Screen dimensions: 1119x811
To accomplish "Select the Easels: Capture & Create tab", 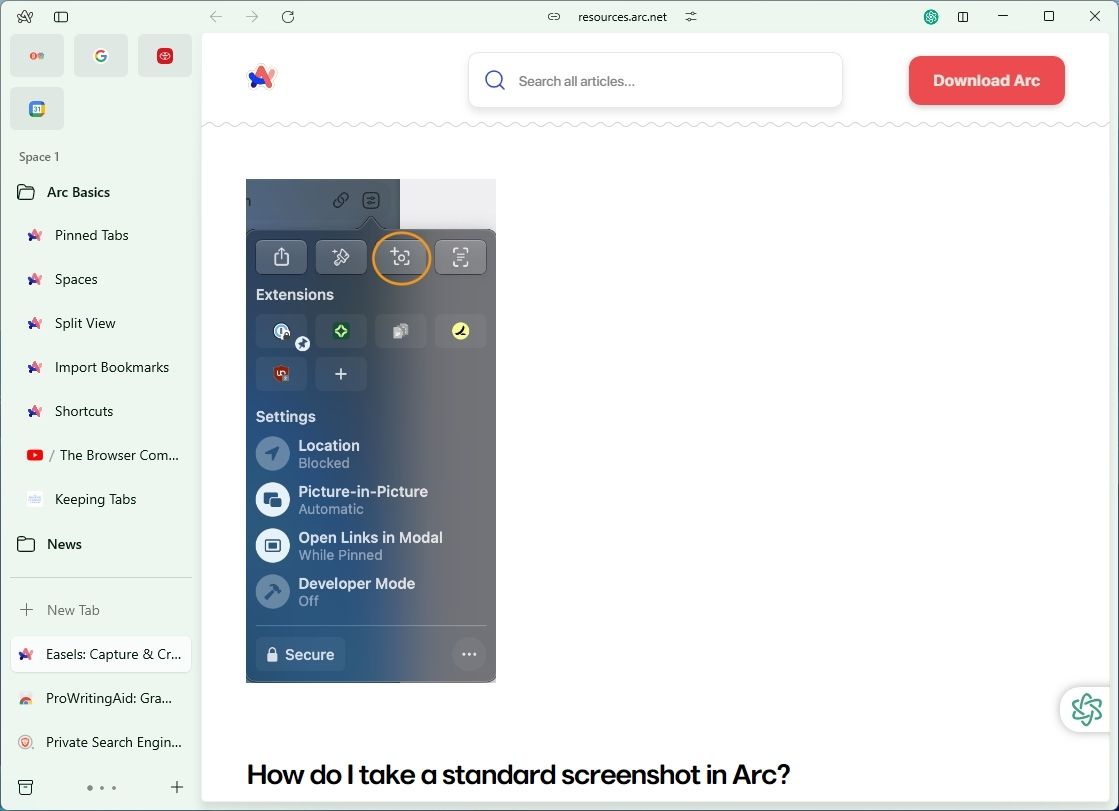I will [x=101, y=654].
